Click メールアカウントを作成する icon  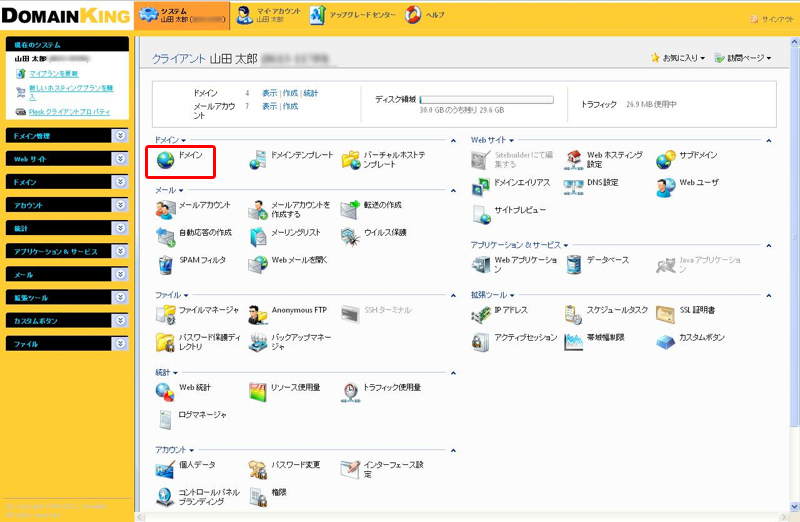pos(258,210)
